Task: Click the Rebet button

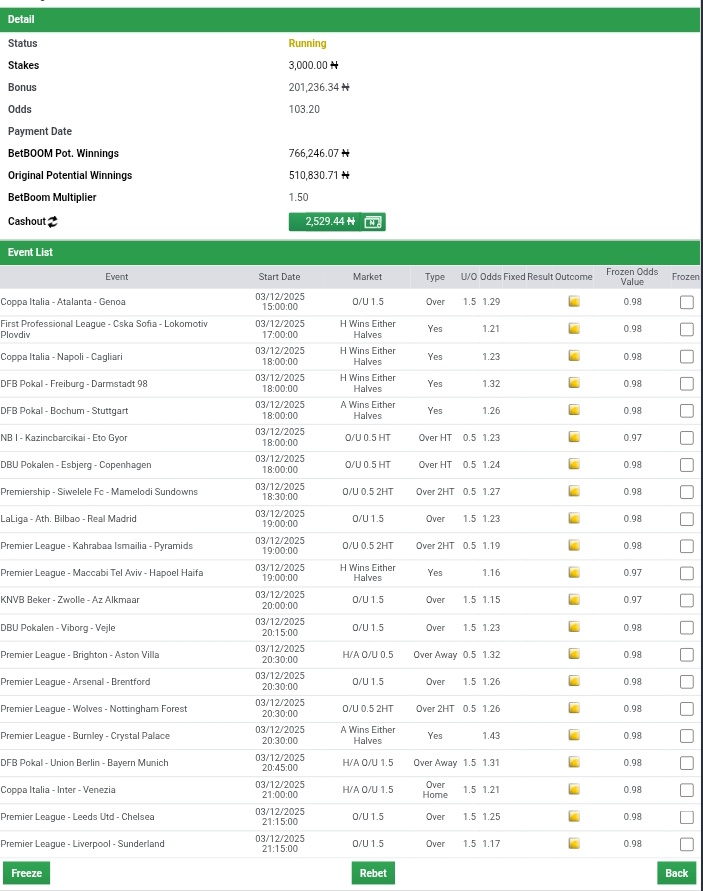Action: click(373, 873)
